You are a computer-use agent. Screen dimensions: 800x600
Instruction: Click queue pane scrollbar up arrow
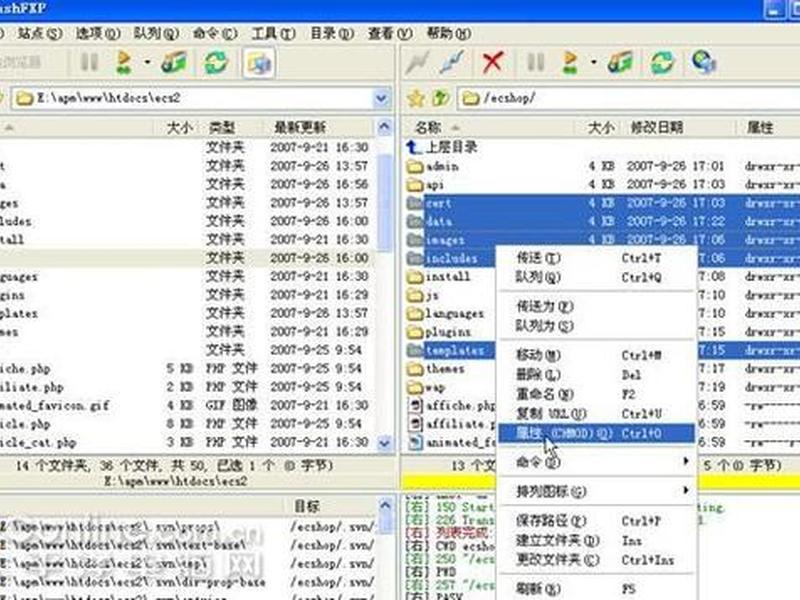[x=385, y=506]
